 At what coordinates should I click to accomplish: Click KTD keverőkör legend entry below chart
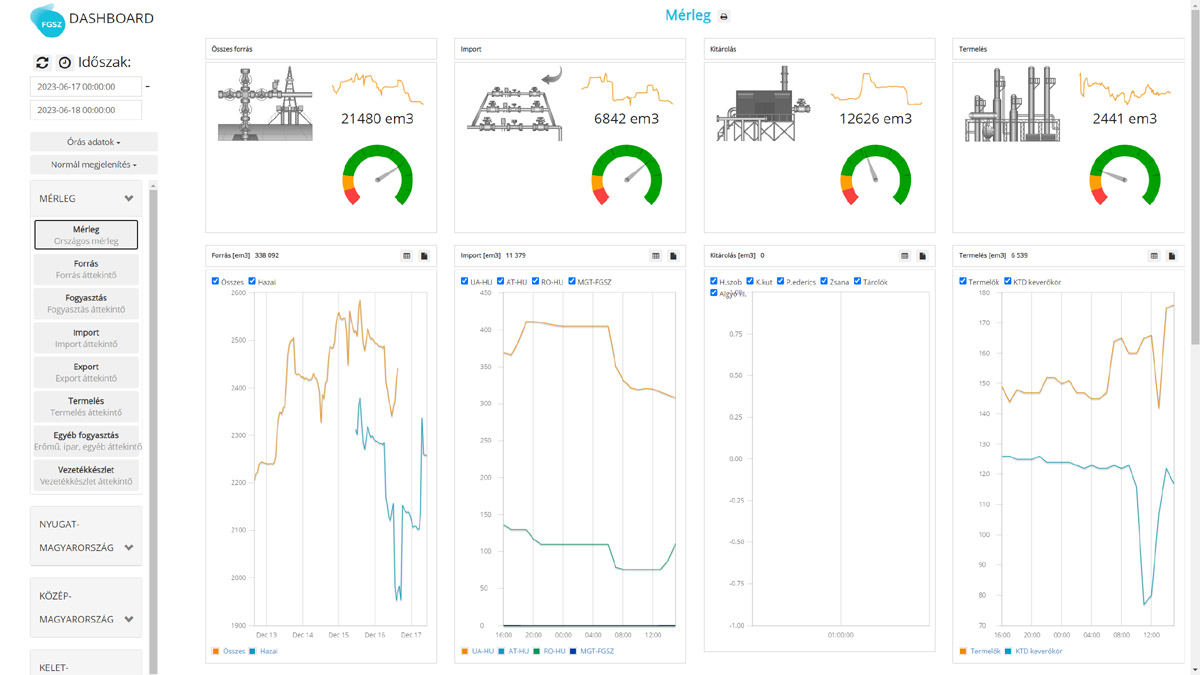1034,651
